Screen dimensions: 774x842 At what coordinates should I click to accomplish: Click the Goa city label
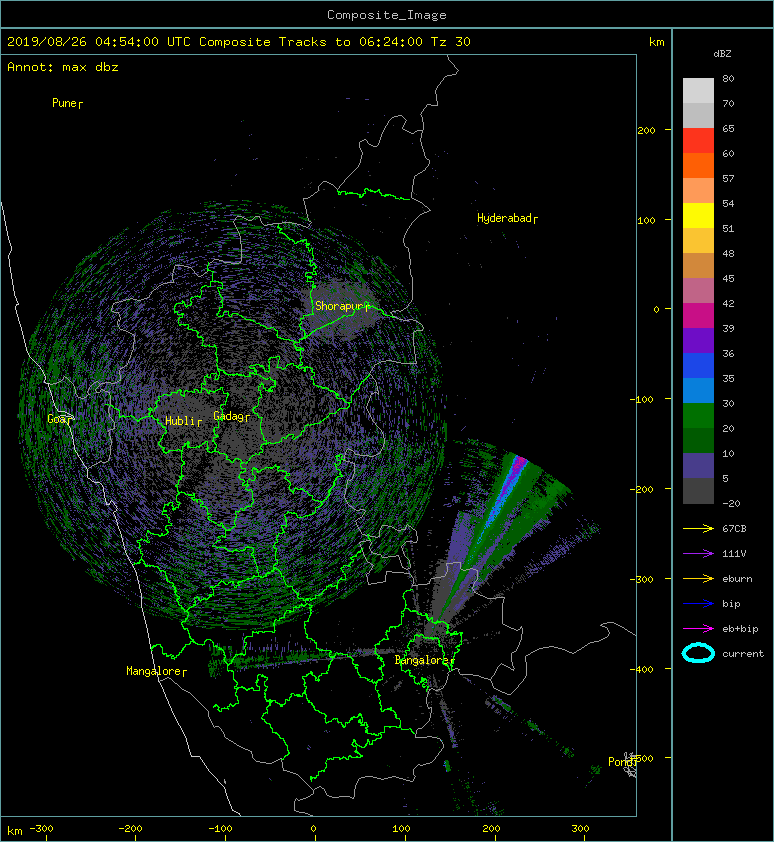pyautogui.click(x=59, y=419)
